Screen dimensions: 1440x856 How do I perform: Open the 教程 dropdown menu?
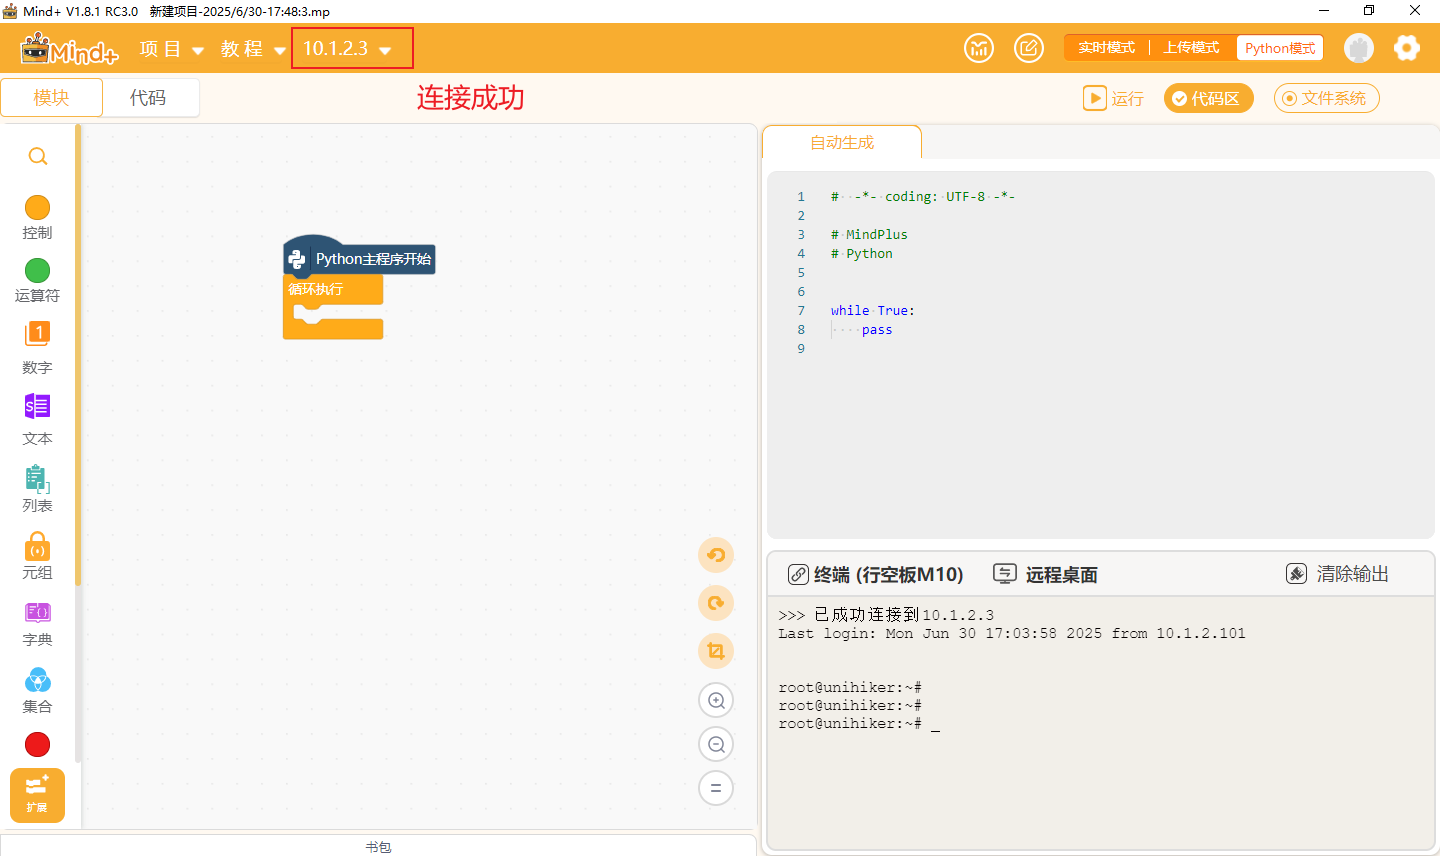click(x=254, y=49)
